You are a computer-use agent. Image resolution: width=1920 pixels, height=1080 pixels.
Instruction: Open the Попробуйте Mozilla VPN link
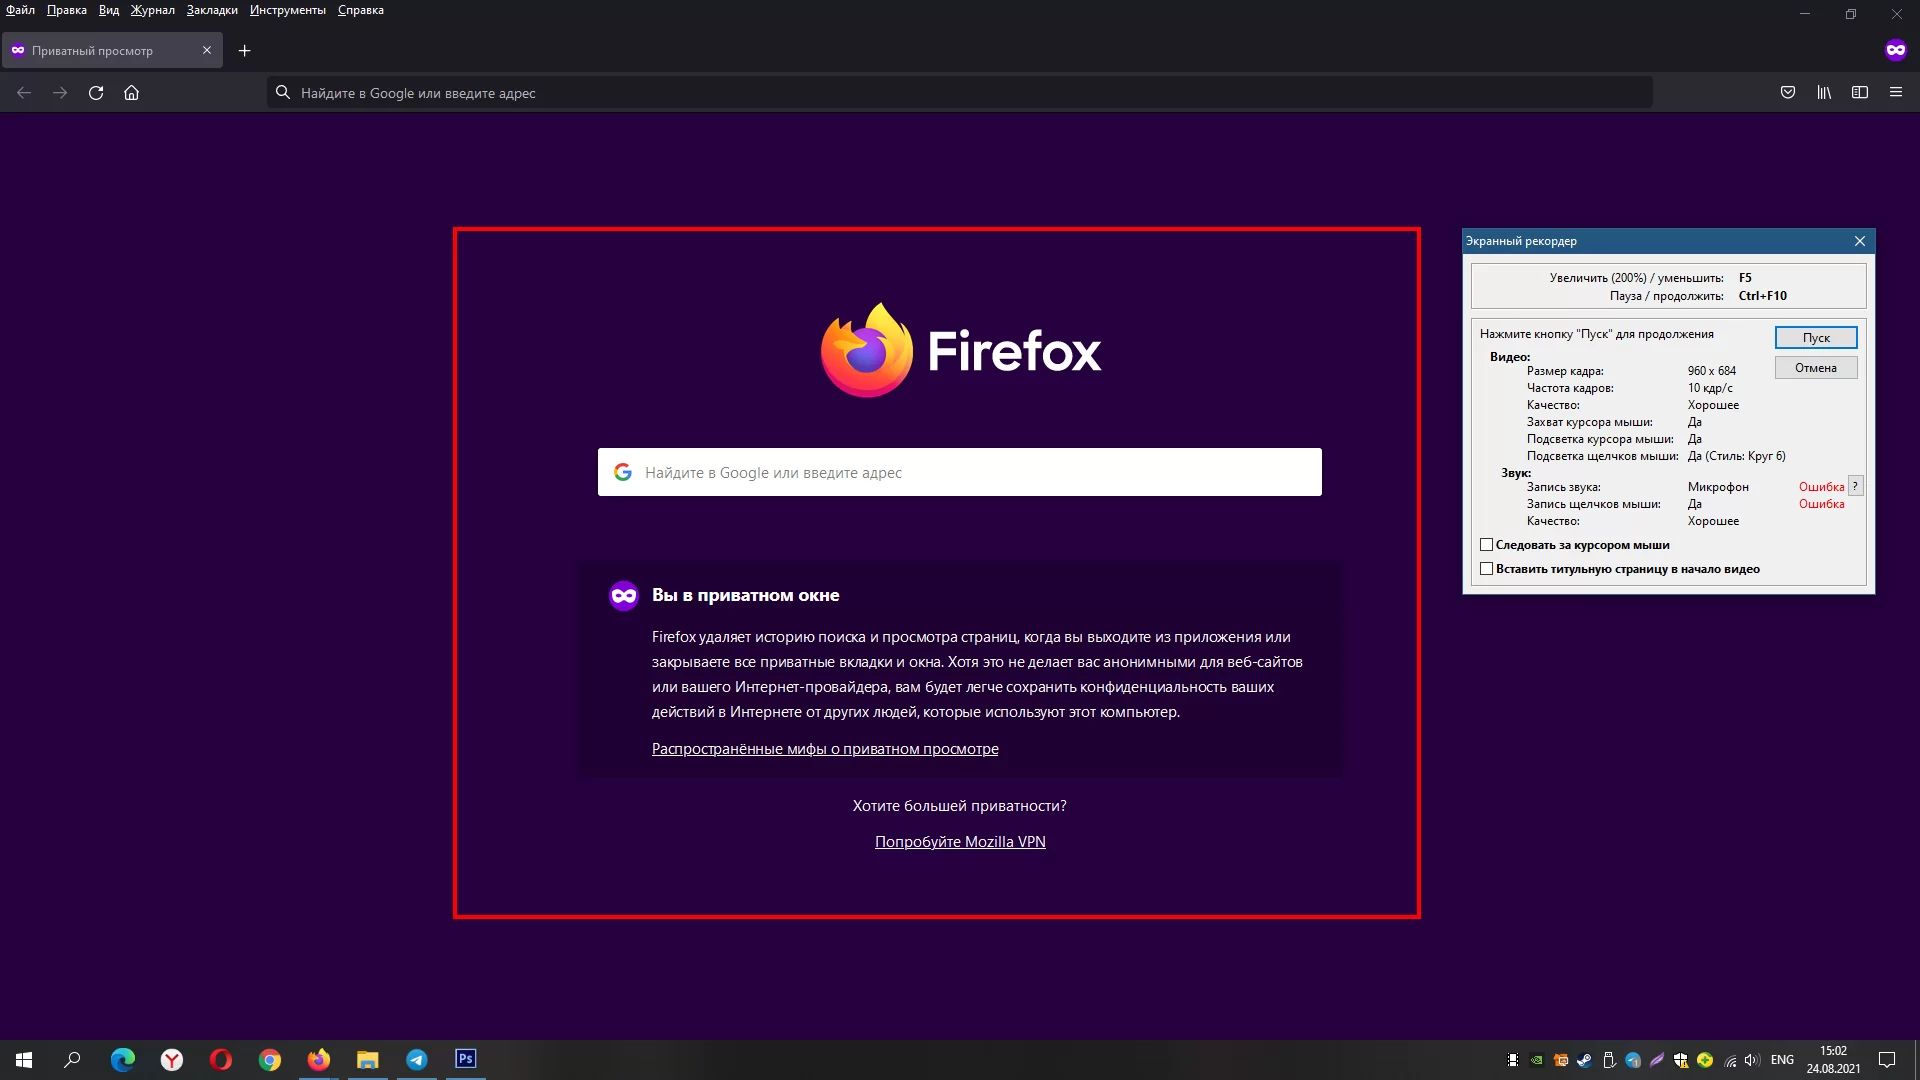point(960,842)
